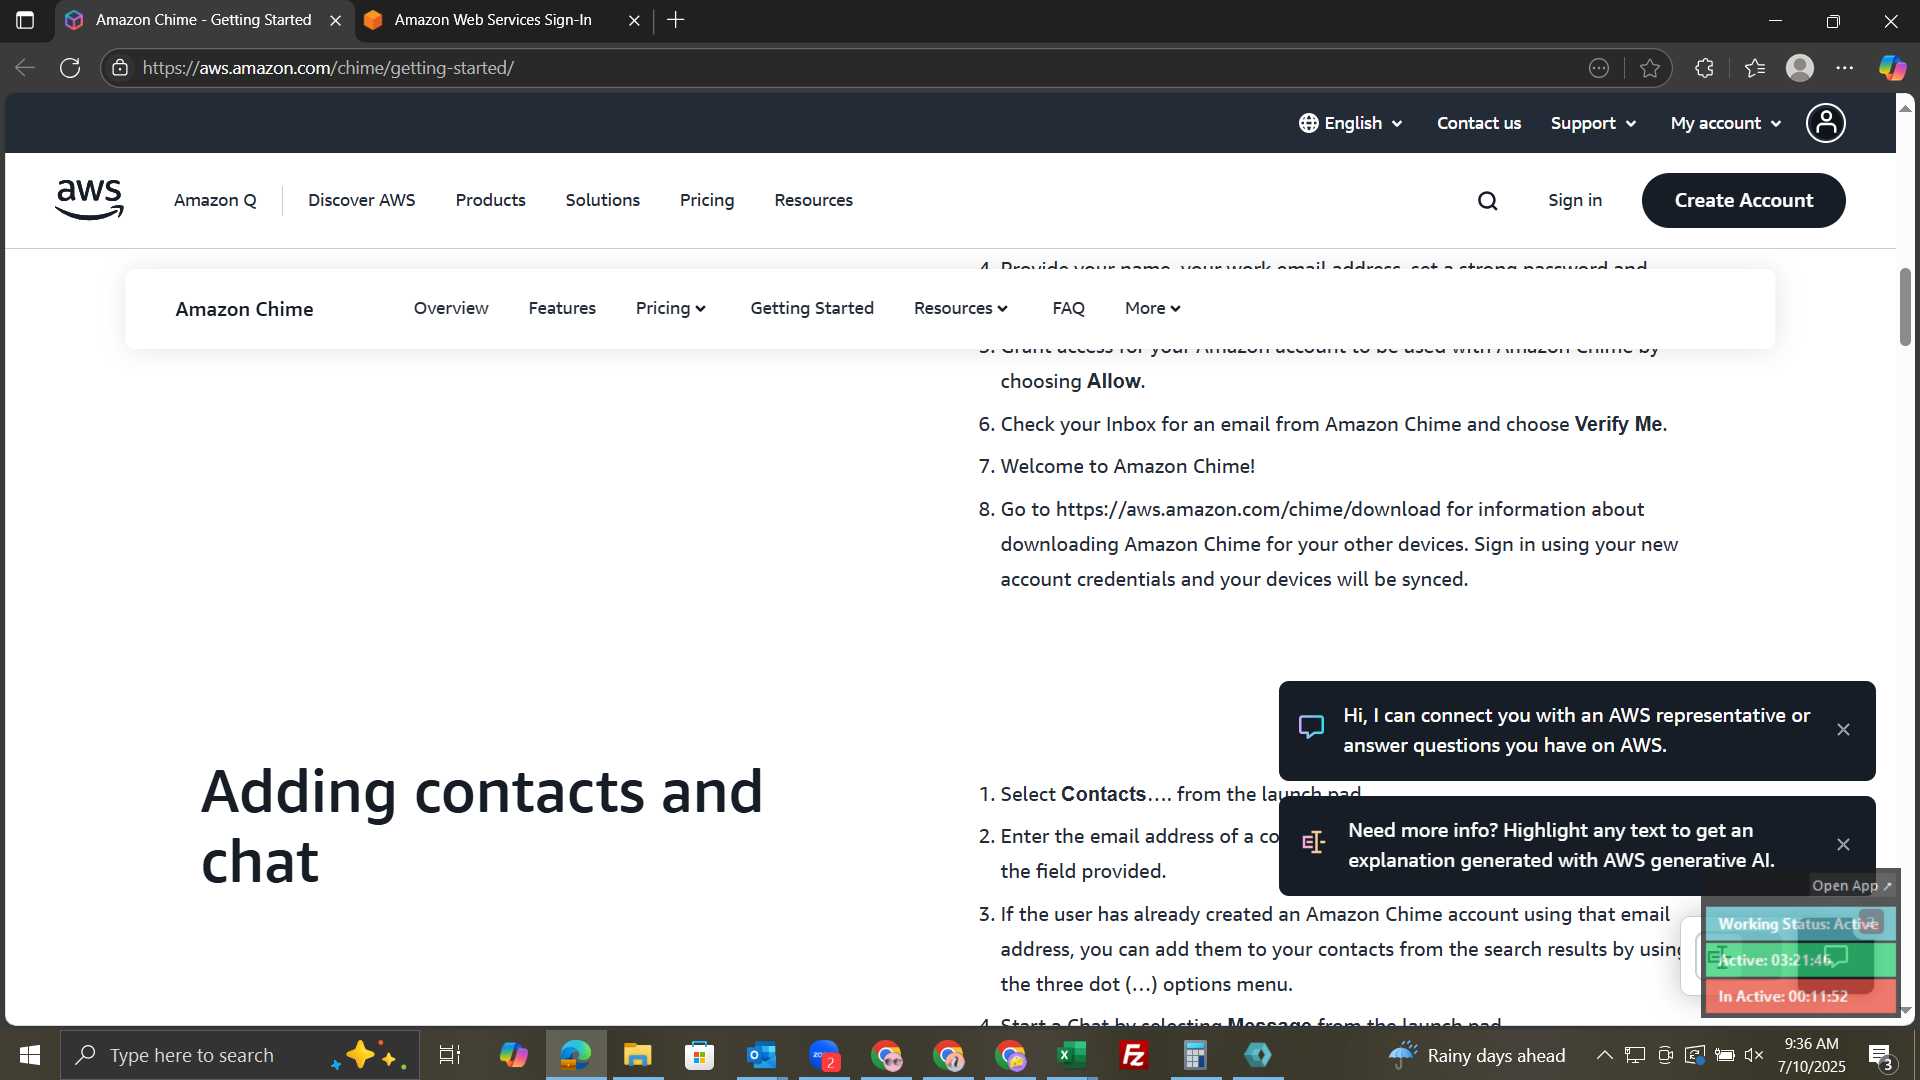This screenshot has width=1920, height=1080.
Task: Go to Chime Features page
Action: 562,308
